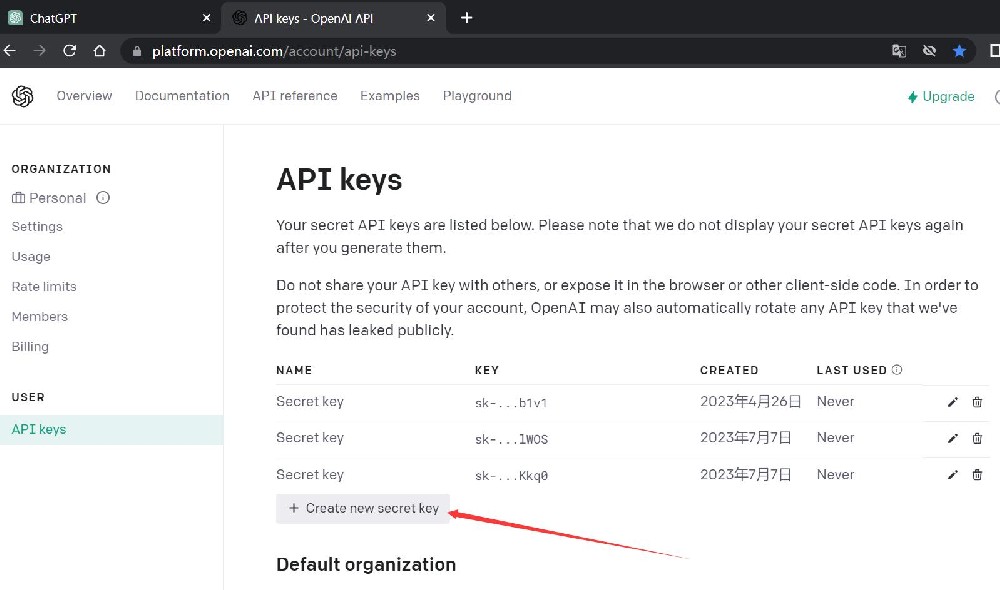
Task: Open the Playground nav item
Action: click(x=477, y=96)
